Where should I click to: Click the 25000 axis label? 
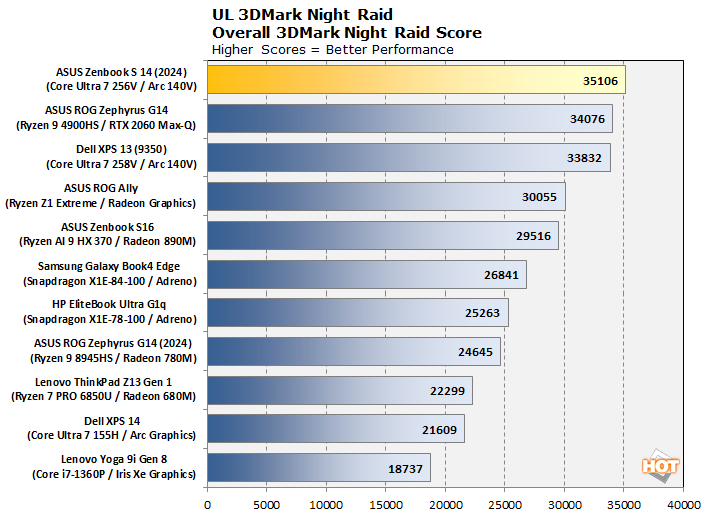point(505,505)
